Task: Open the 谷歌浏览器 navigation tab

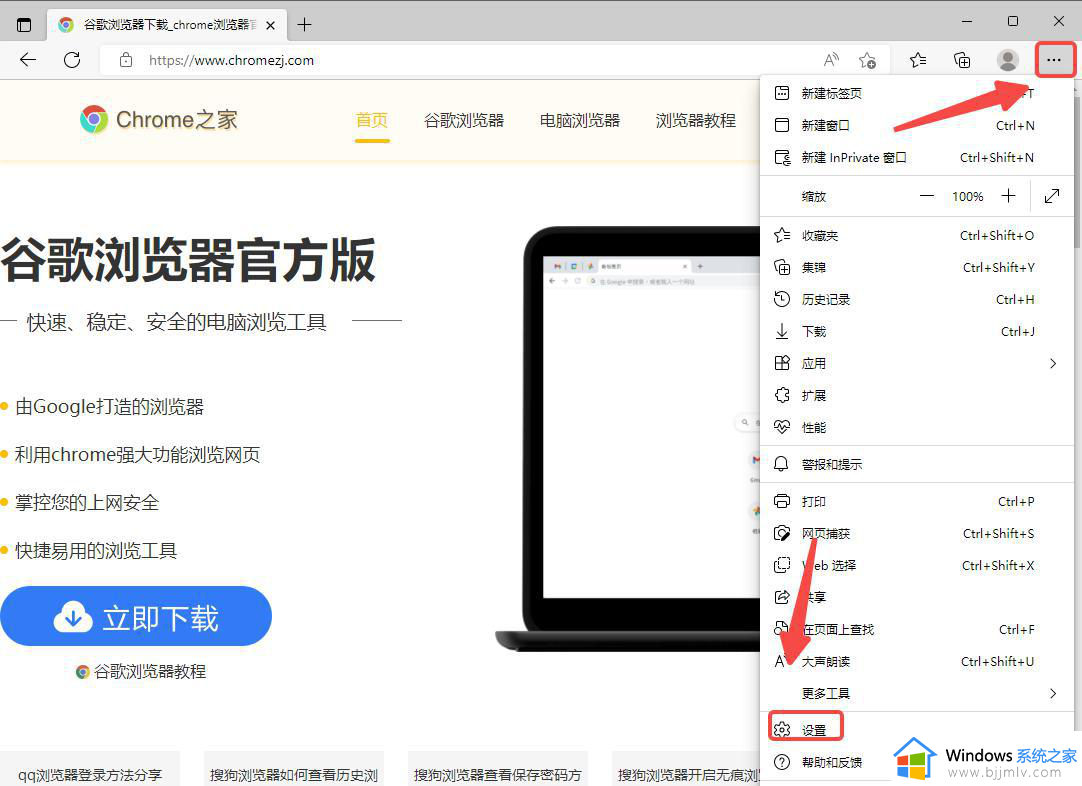Action: (464, 120)
